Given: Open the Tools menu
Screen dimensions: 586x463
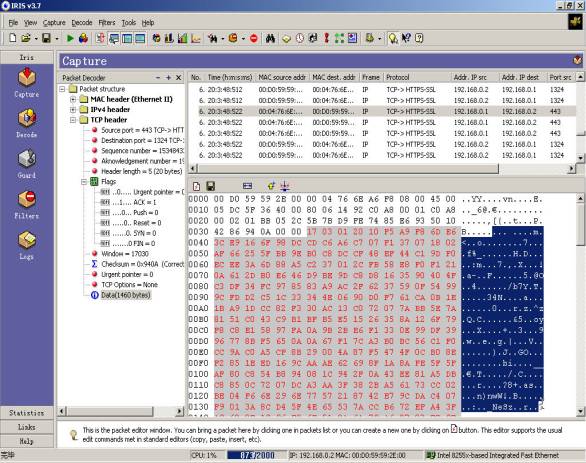Looking at the screenshot, I should click(x=129, y=23).
